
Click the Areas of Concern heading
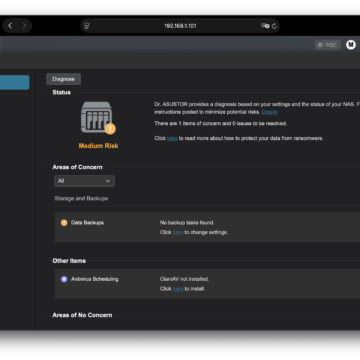(77, 167)
